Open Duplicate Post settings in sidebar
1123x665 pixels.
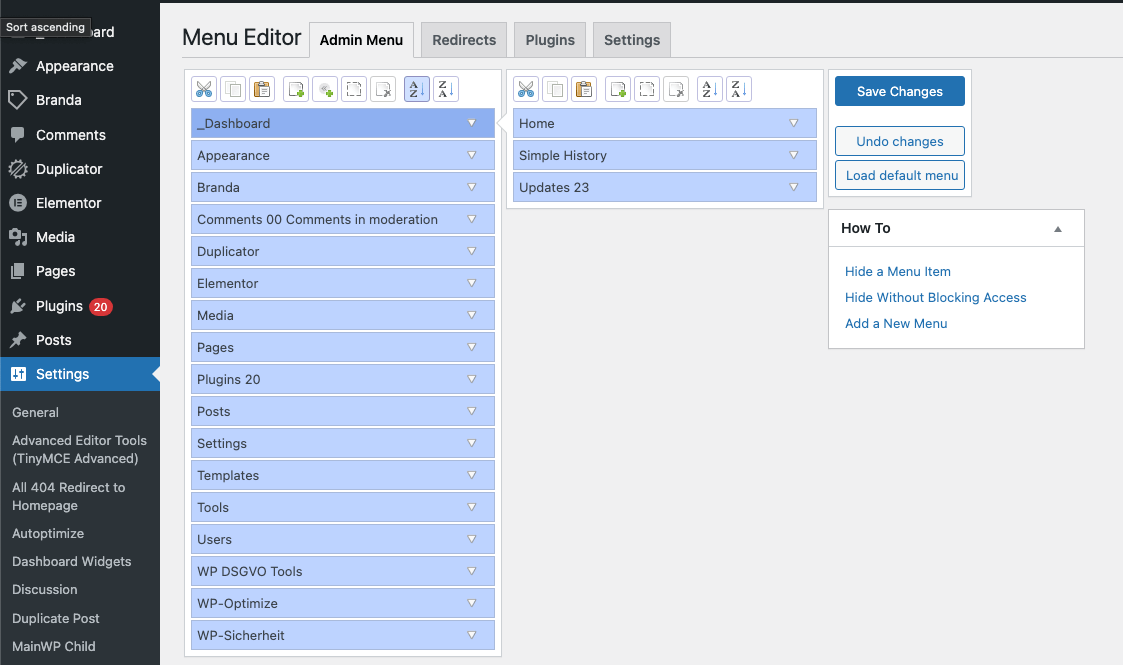(x=56, y=618)
